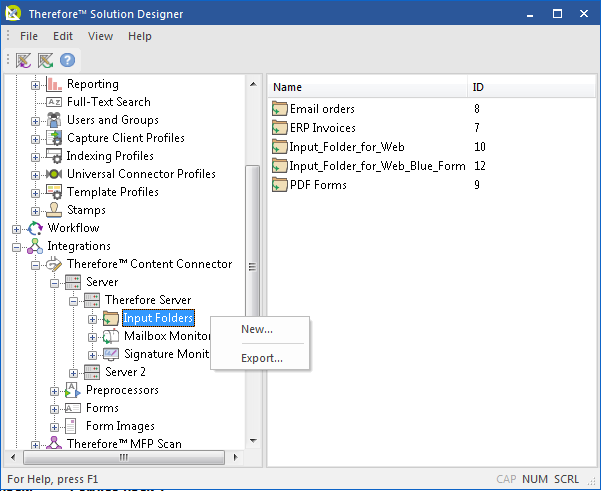Click the horizontal scroll right arrow

235,457
